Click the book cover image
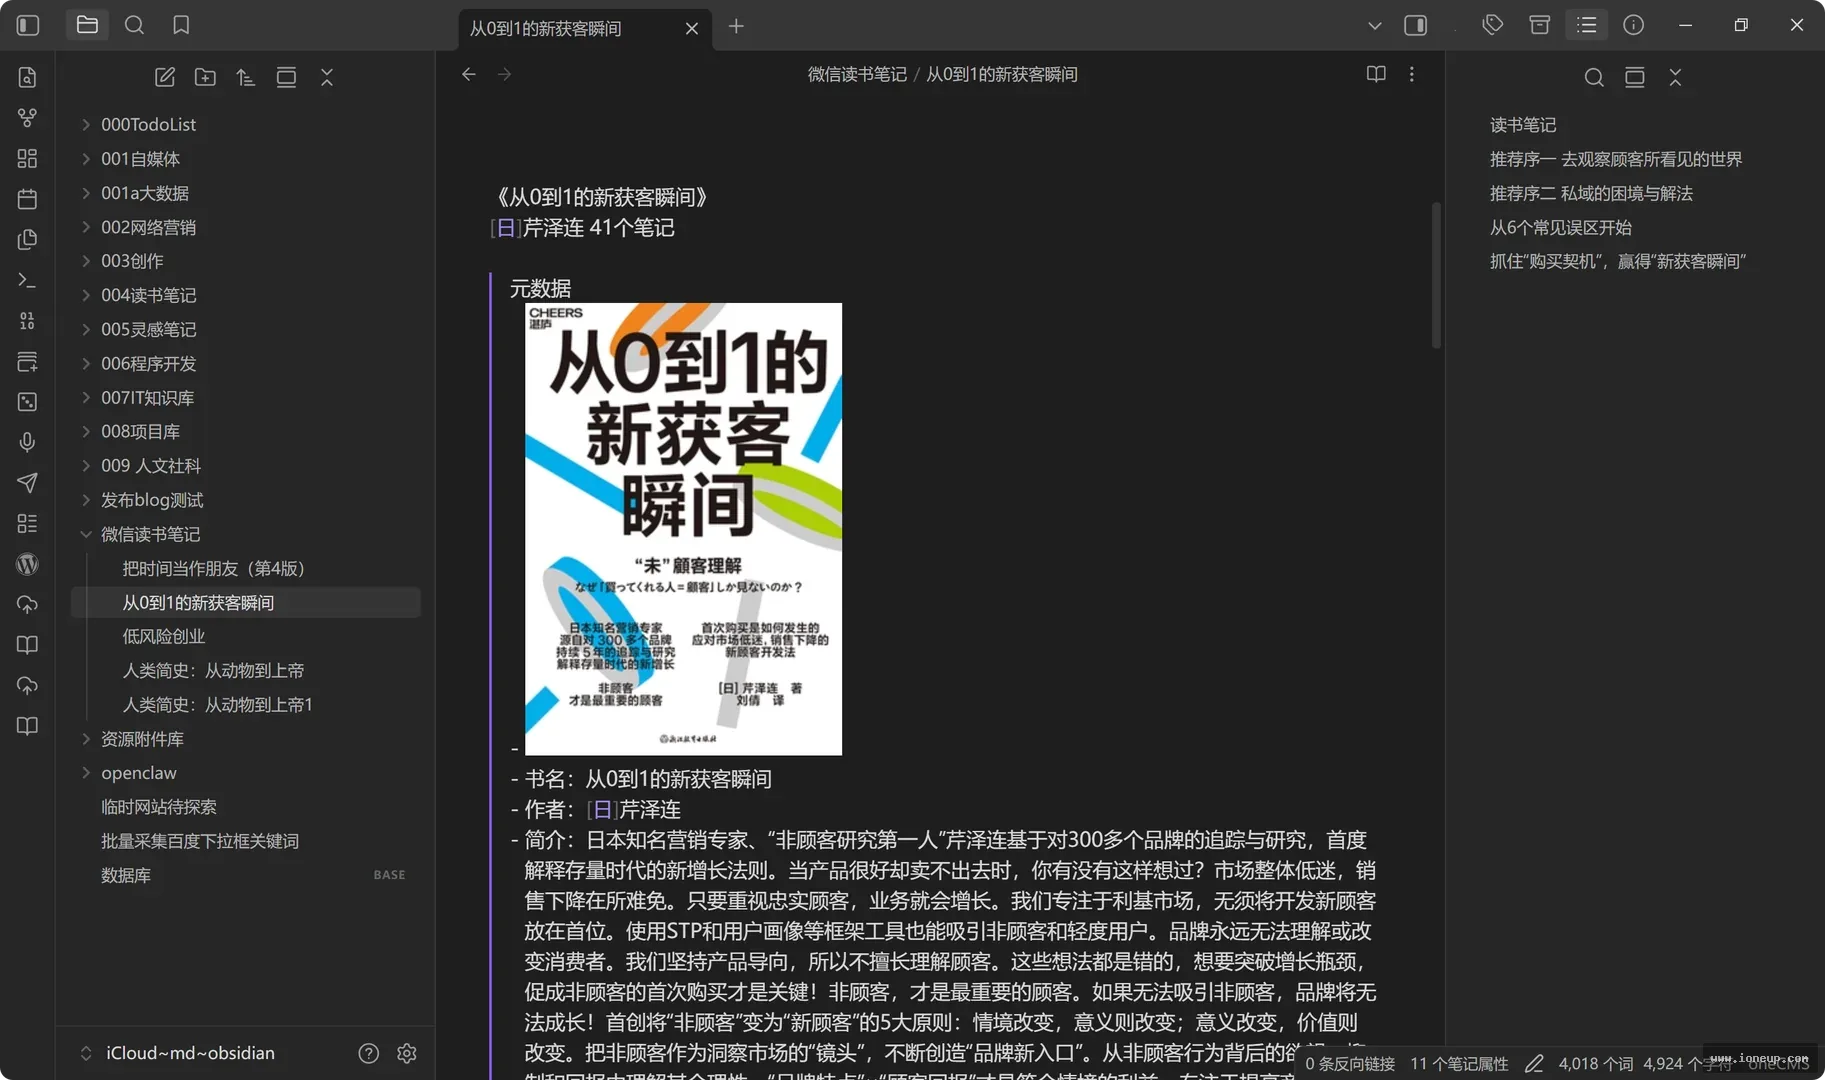Viewport: 1825px width, 1080px height. [683, 529]
